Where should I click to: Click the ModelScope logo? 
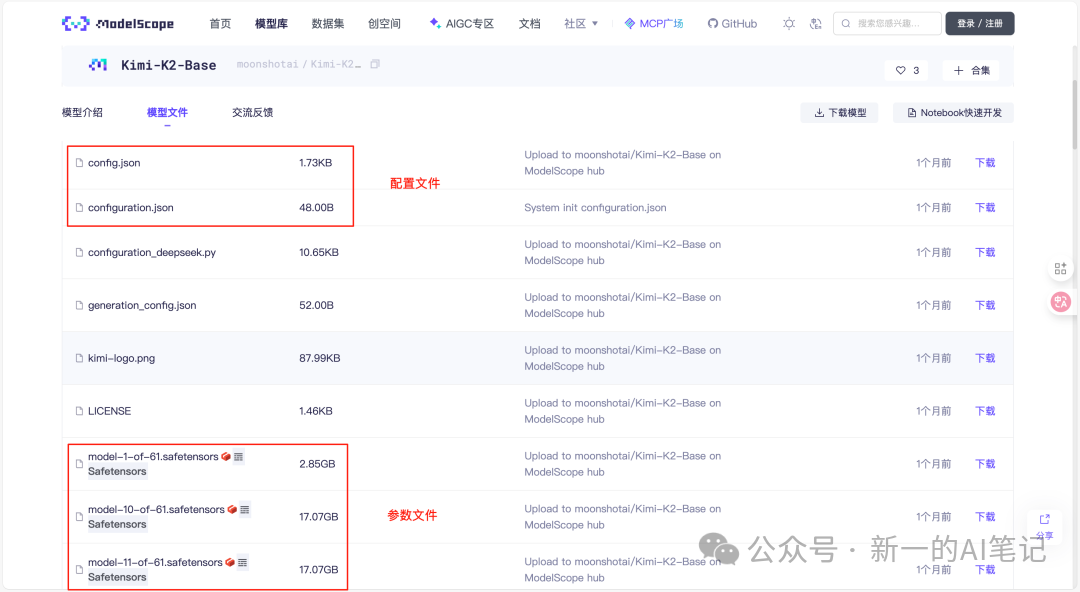click(x=118, y=23)
